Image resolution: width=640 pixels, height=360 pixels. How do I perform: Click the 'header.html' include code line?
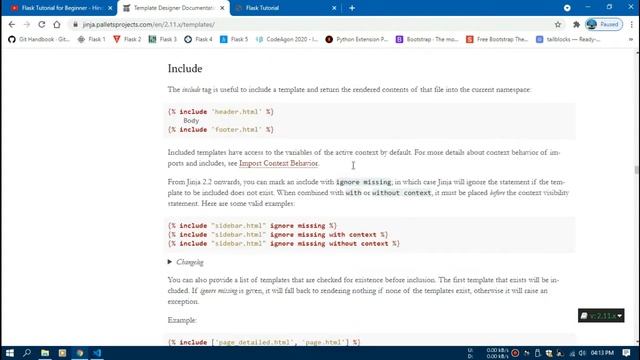tap(220, 111)
